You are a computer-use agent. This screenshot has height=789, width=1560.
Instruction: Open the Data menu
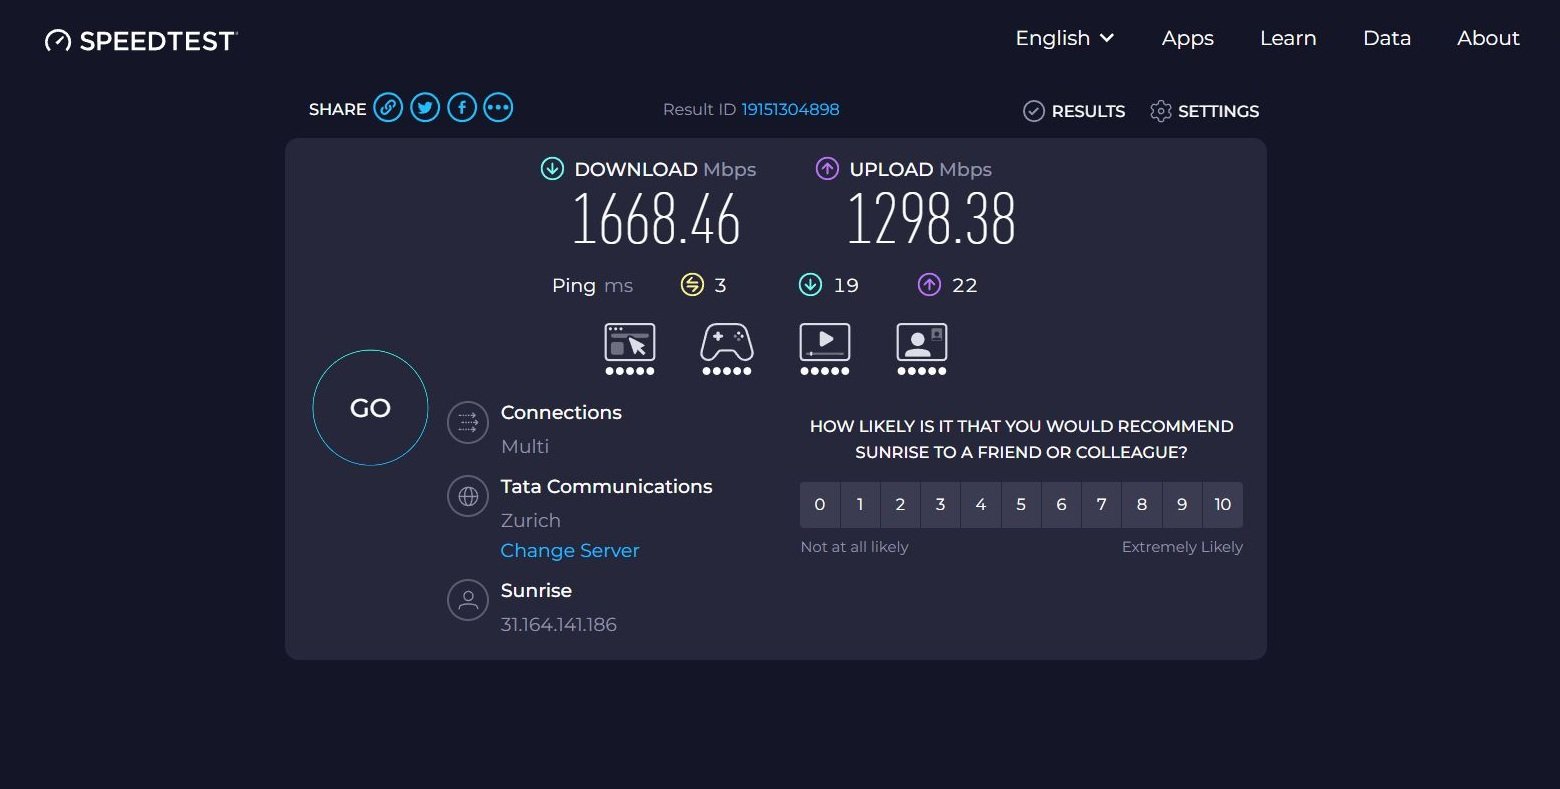(1387, 38)
